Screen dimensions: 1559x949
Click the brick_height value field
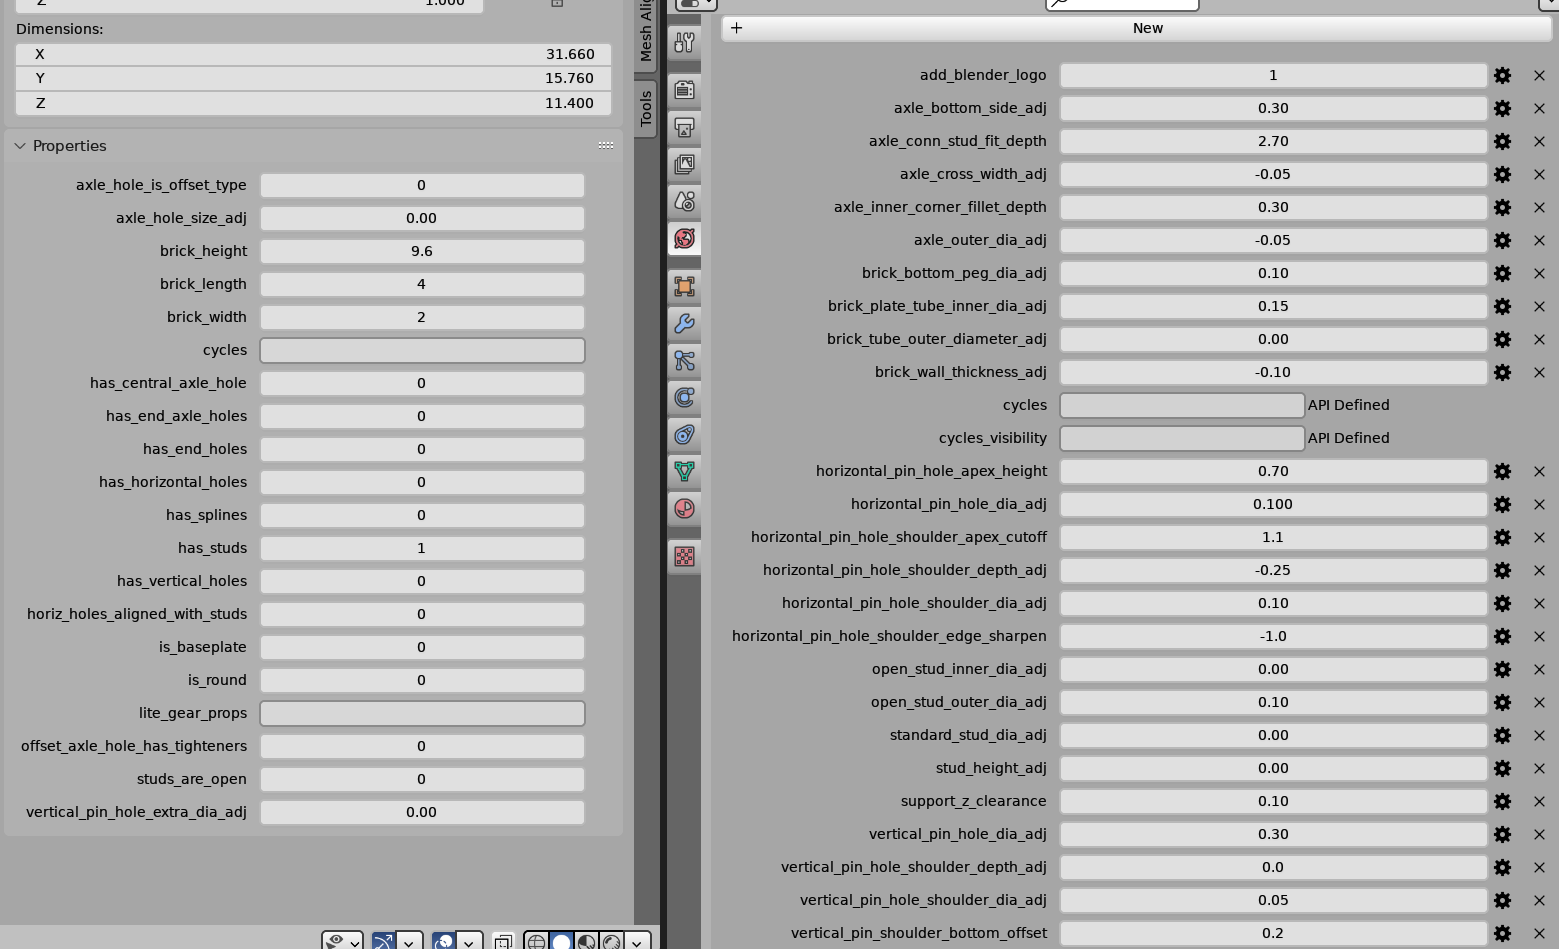point(422,251)
